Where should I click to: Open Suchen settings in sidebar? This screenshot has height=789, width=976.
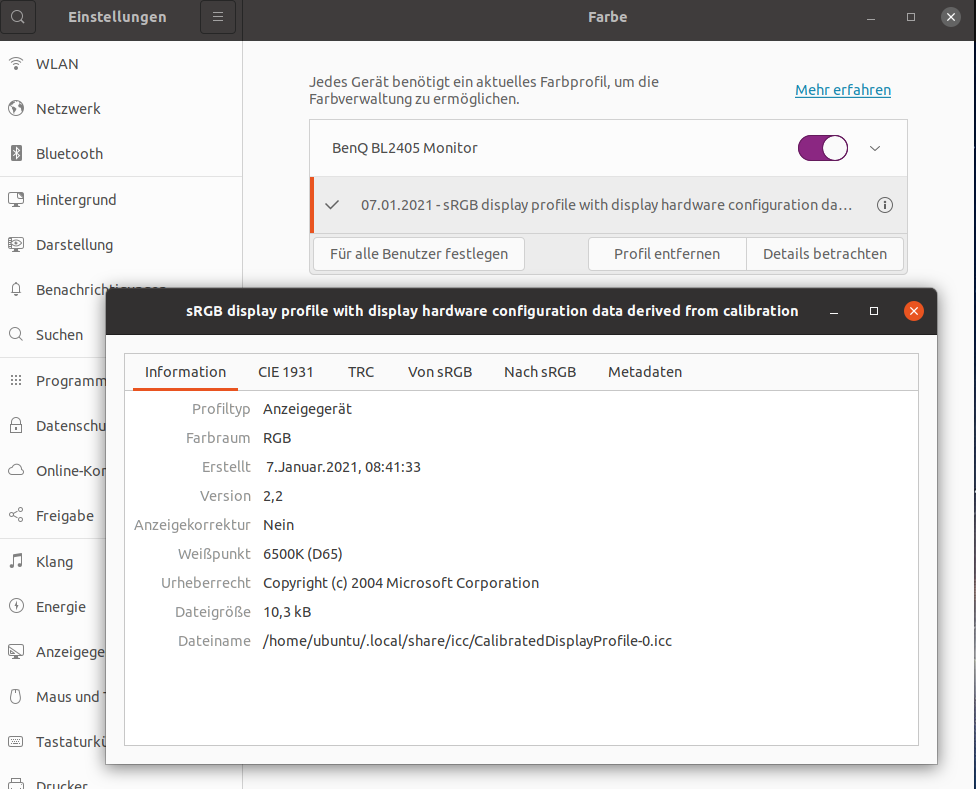click(53, 334)
